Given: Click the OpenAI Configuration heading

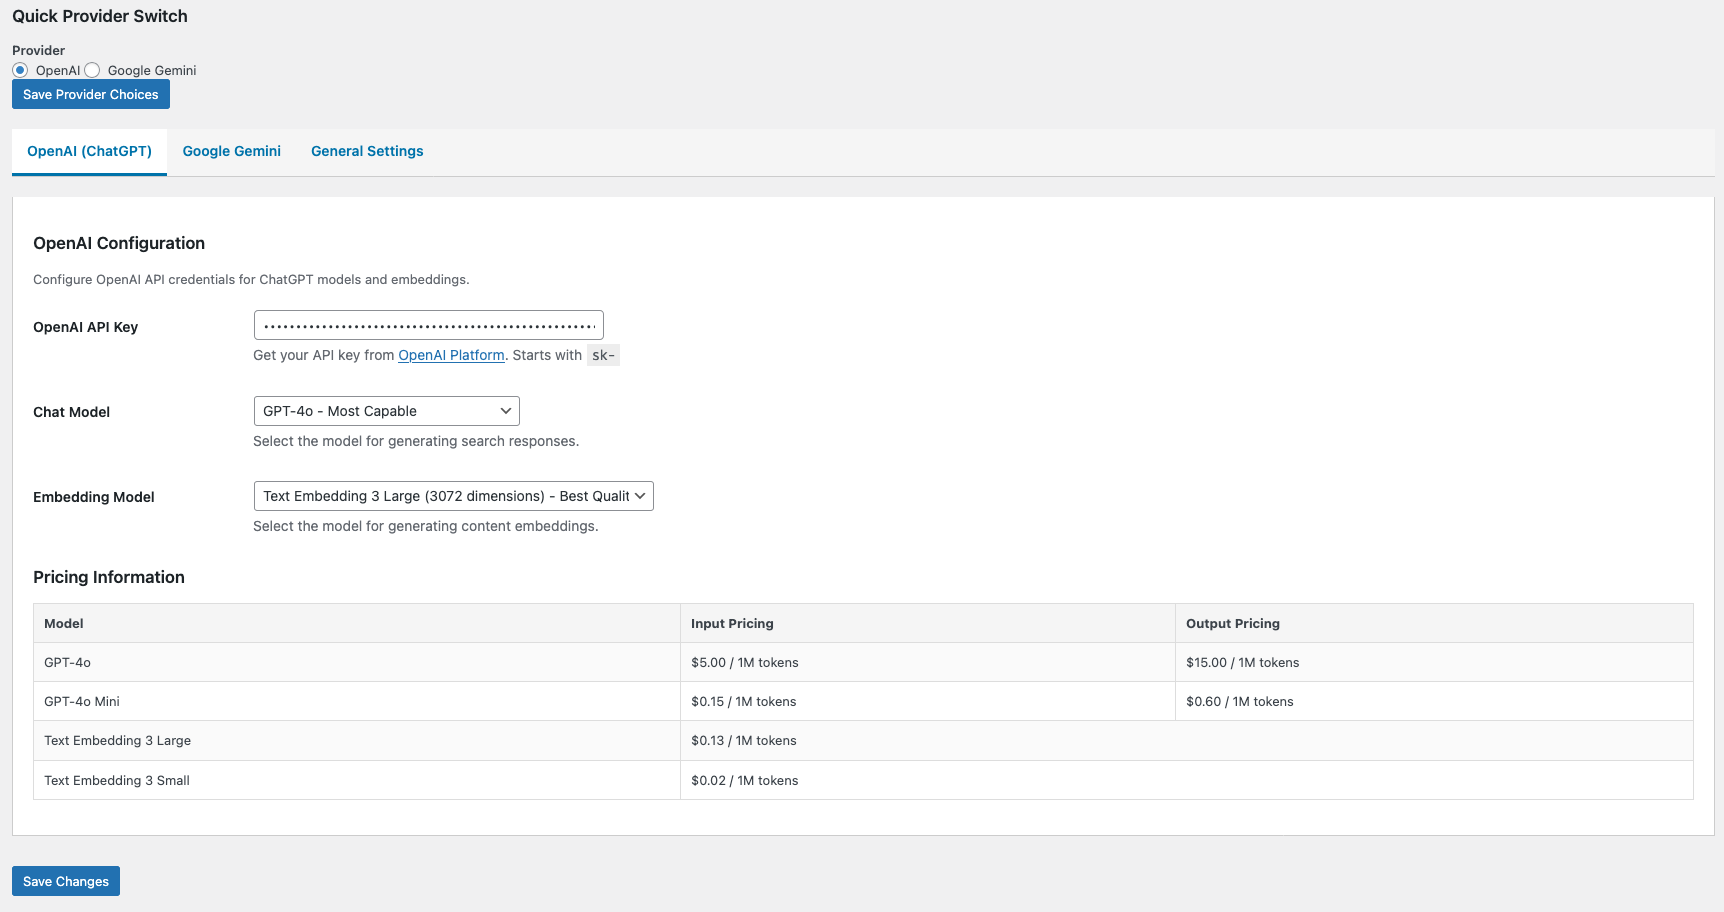Looking at the screenshot, I should click(x=119, y=243).
